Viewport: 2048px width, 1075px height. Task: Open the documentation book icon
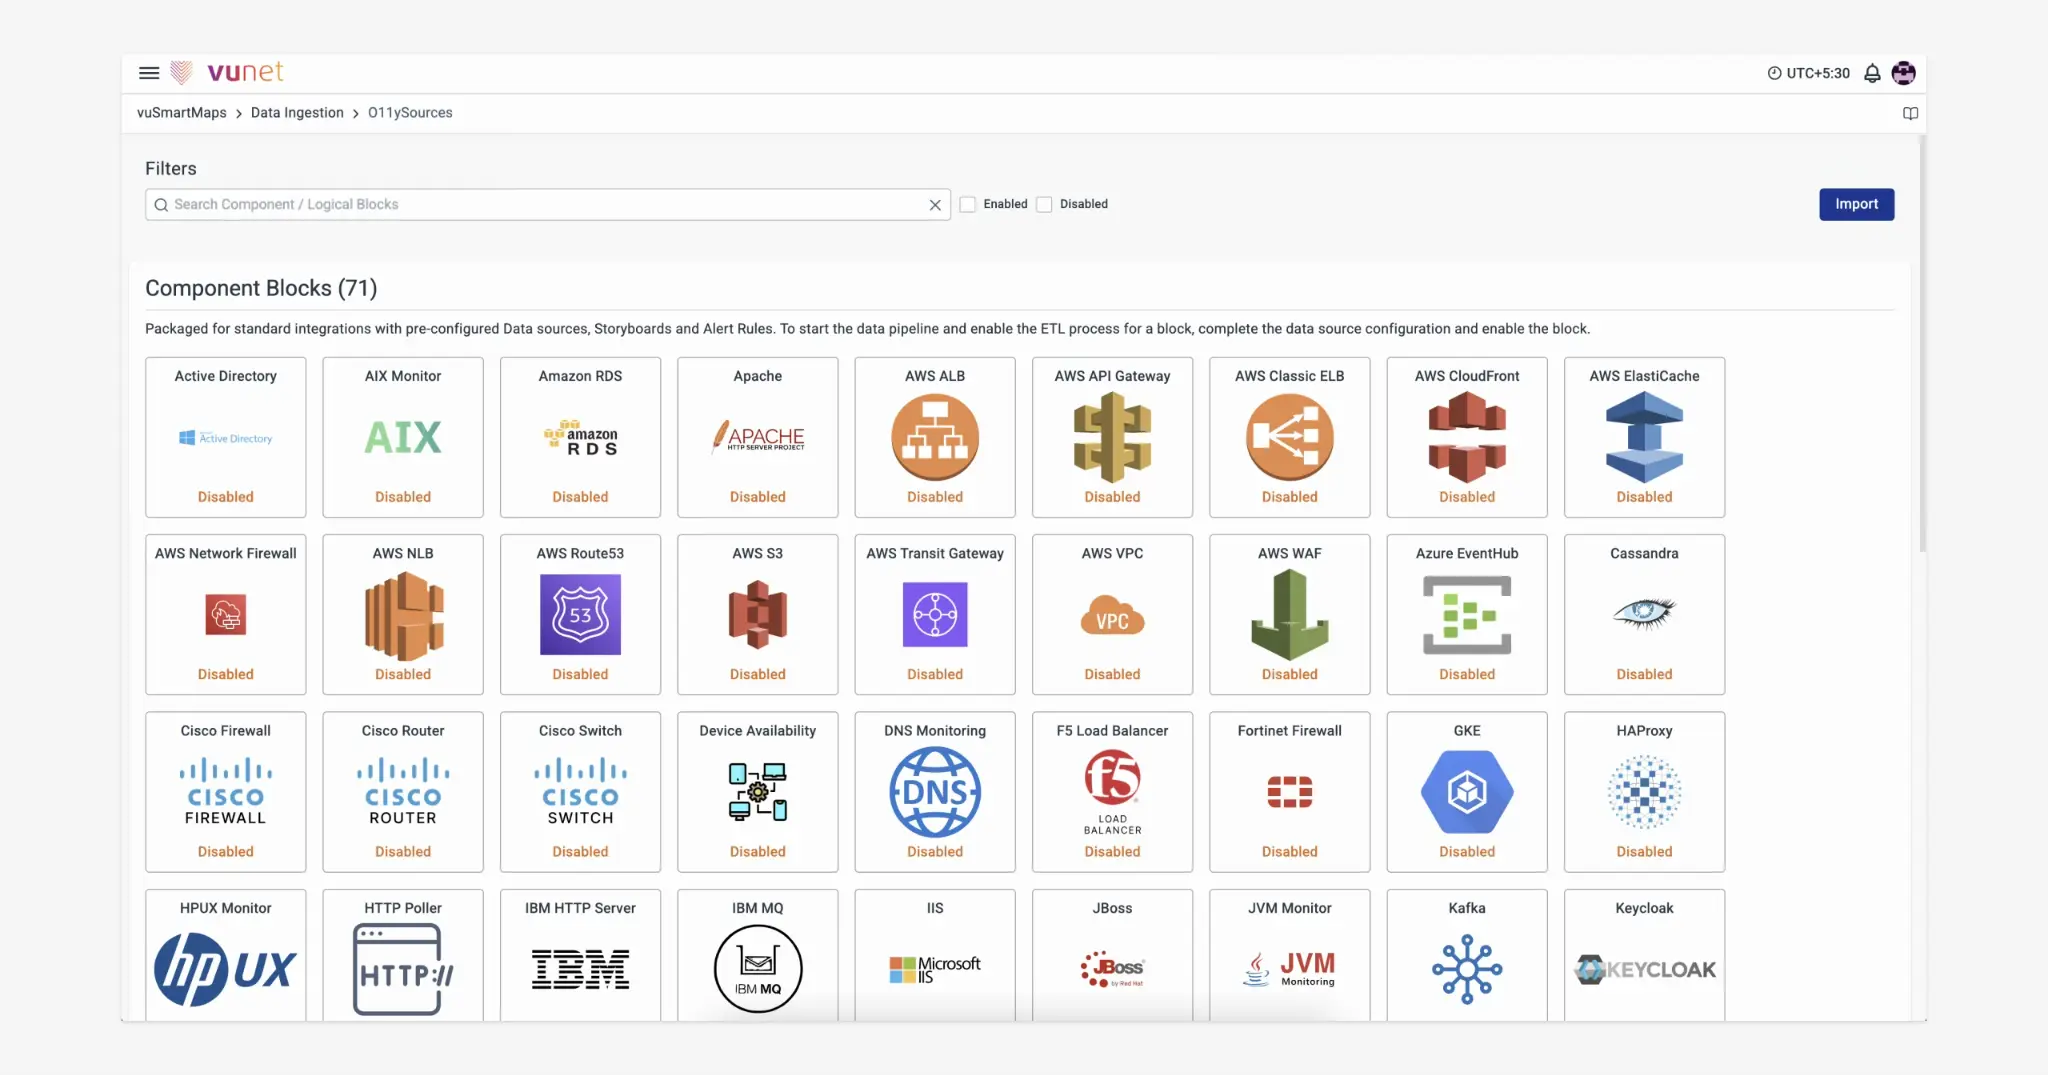click(1910, 113)
